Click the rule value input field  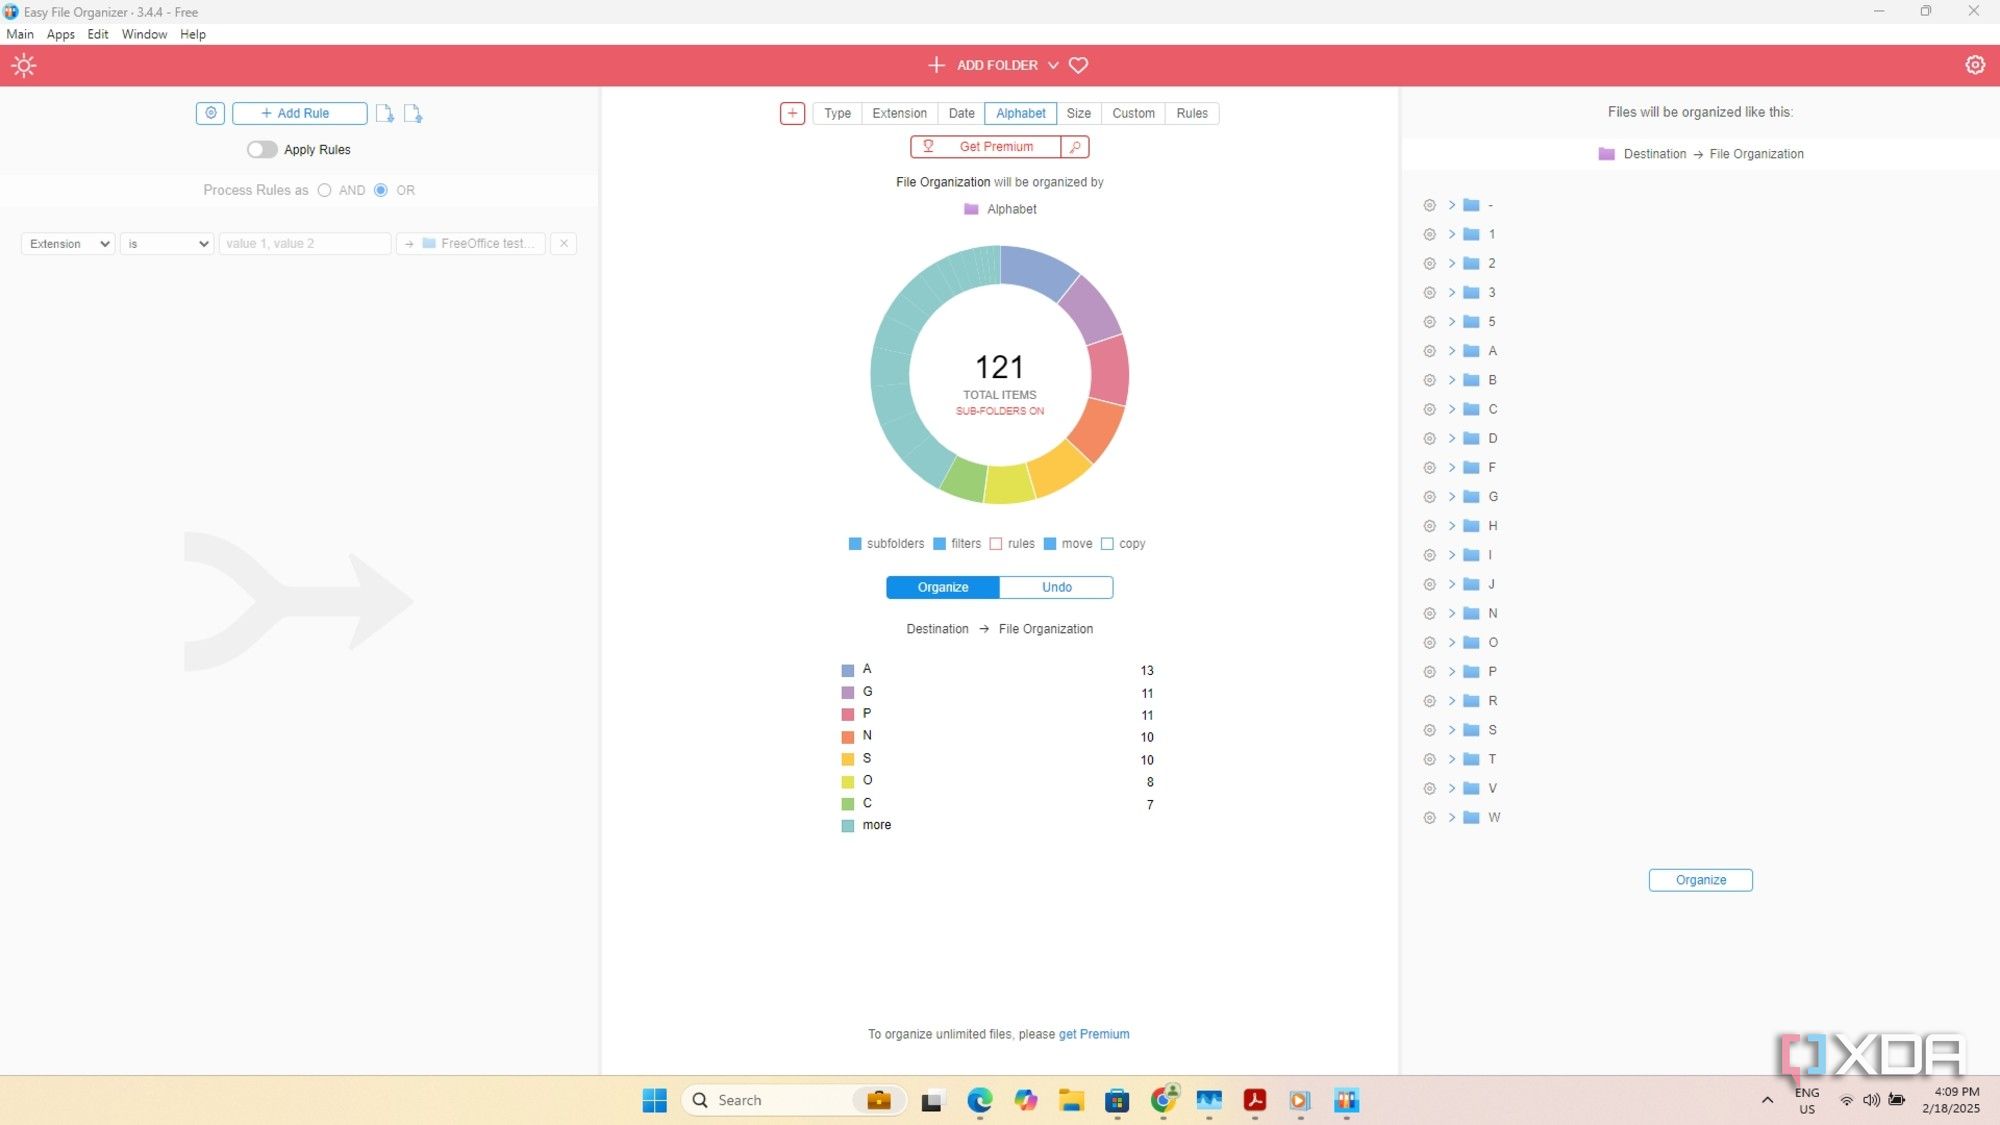click(305, 243)
